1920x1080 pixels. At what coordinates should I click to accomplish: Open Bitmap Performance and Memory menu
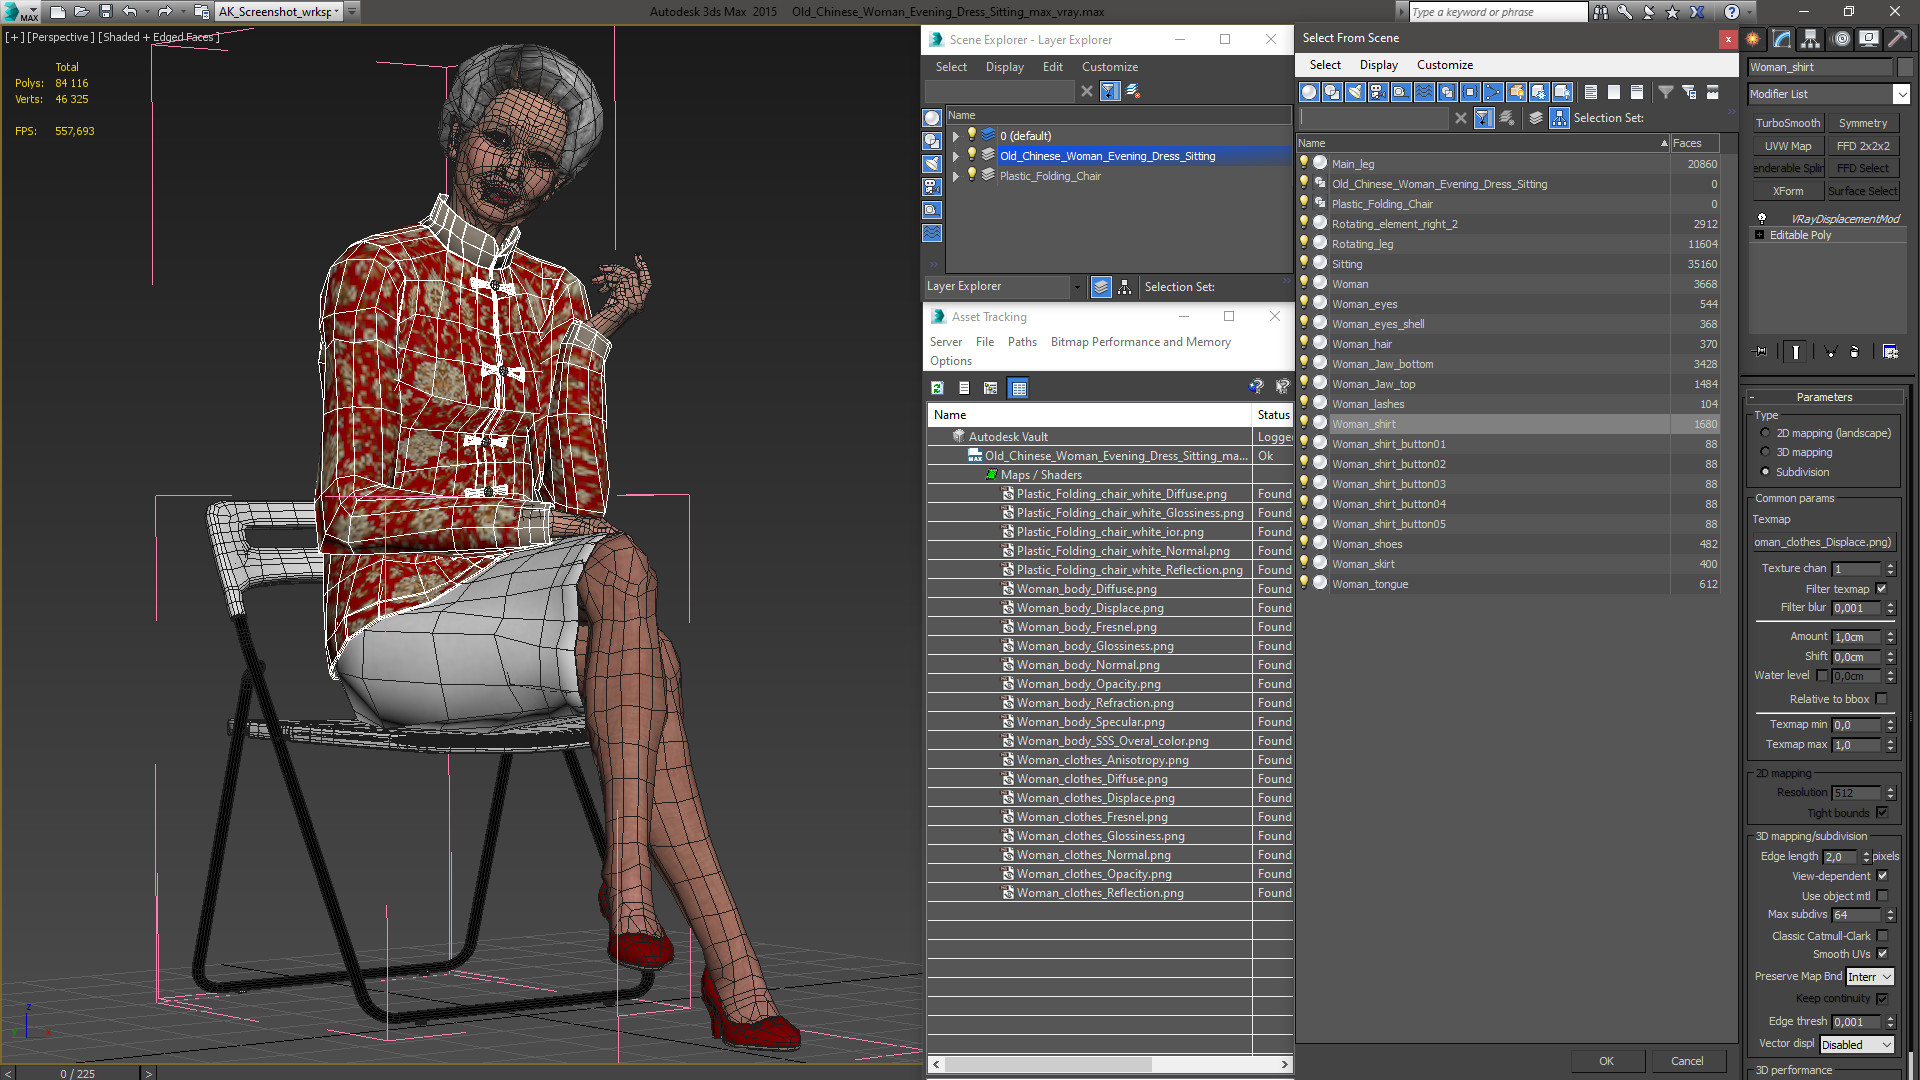[x=1140, y=342]
